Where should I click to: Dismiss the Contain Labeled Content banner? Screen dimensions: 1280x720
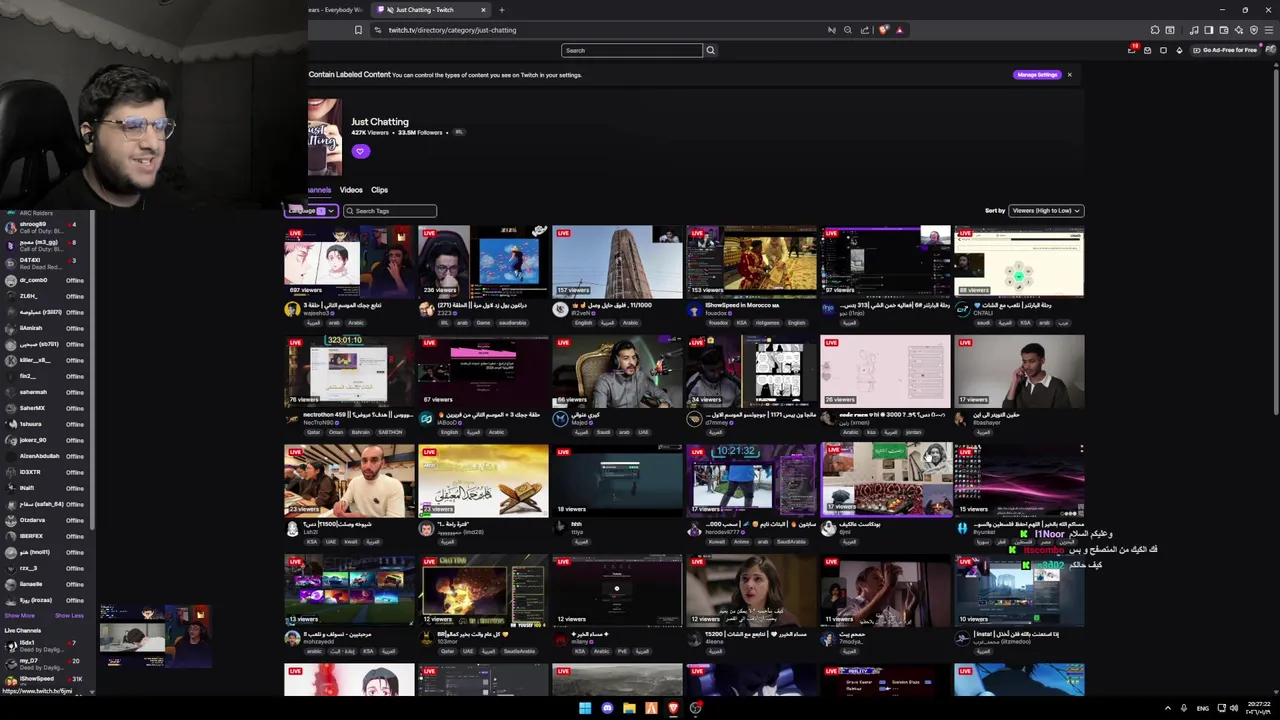(x=1069, y=75)
